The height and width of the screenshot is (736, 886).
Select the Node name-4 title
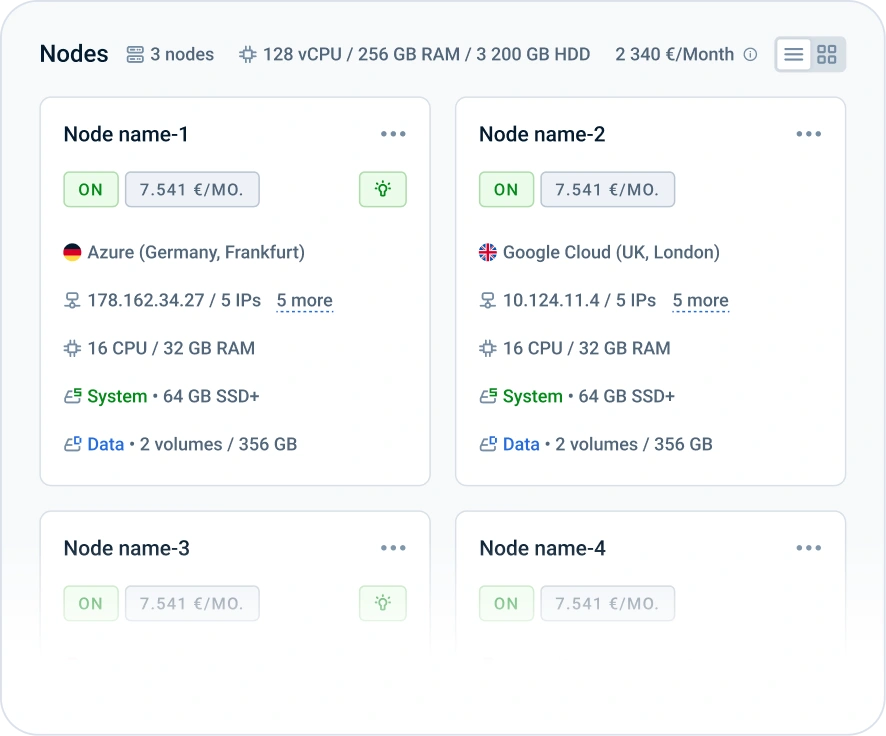click(542, 548)
